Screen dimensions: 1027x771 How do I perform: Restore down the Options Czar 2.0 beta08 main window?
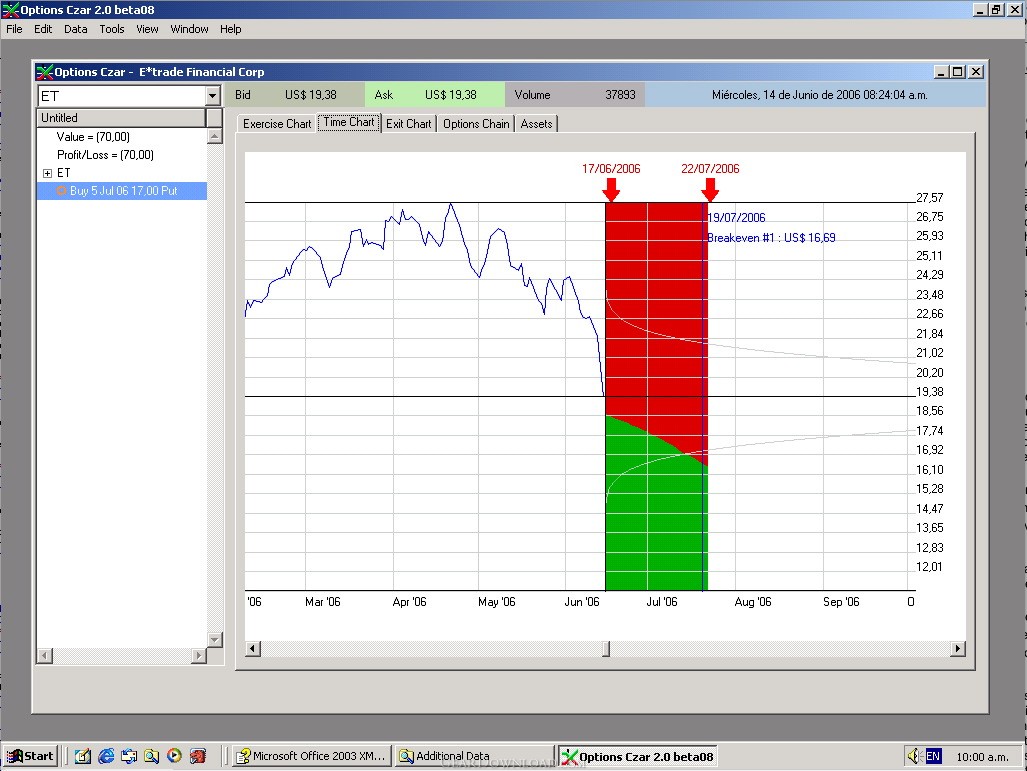[x=996, y=10]
